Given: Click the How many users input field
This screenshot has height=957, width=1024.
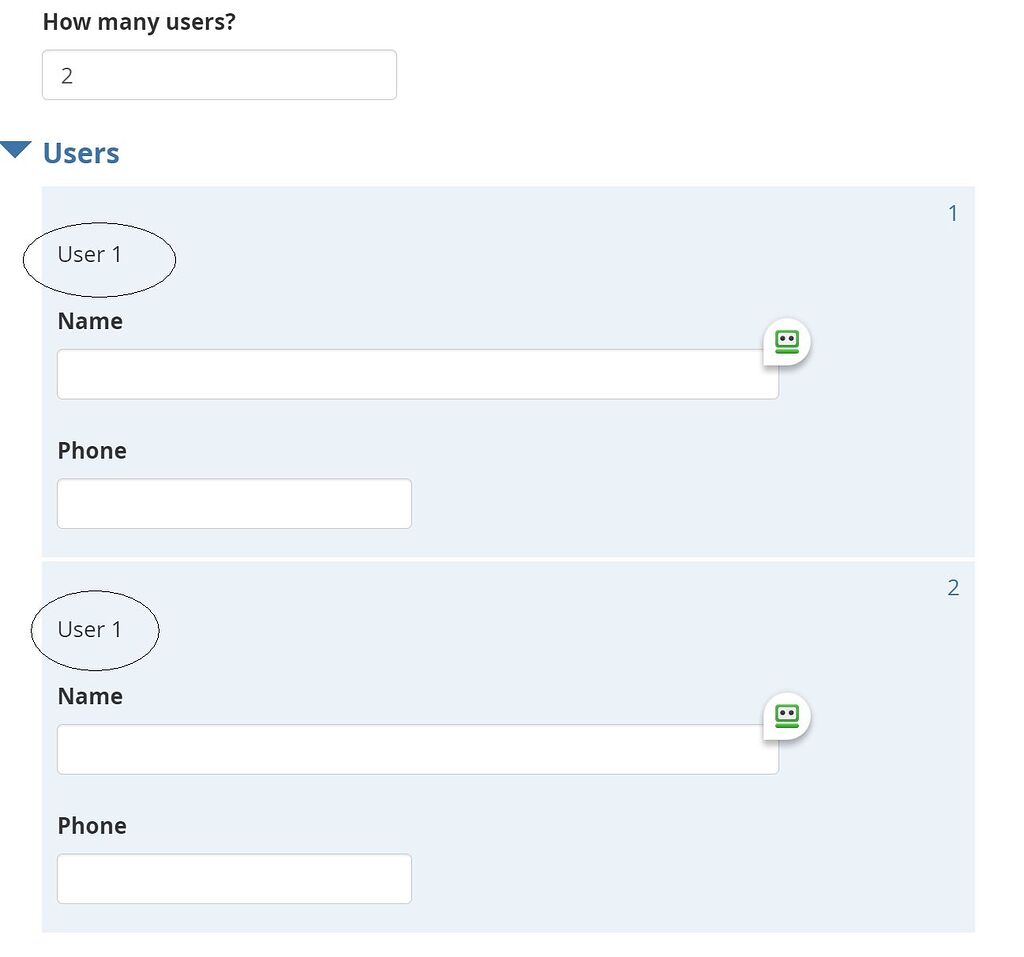Looking at the screenshot, I should pos(218,74).
